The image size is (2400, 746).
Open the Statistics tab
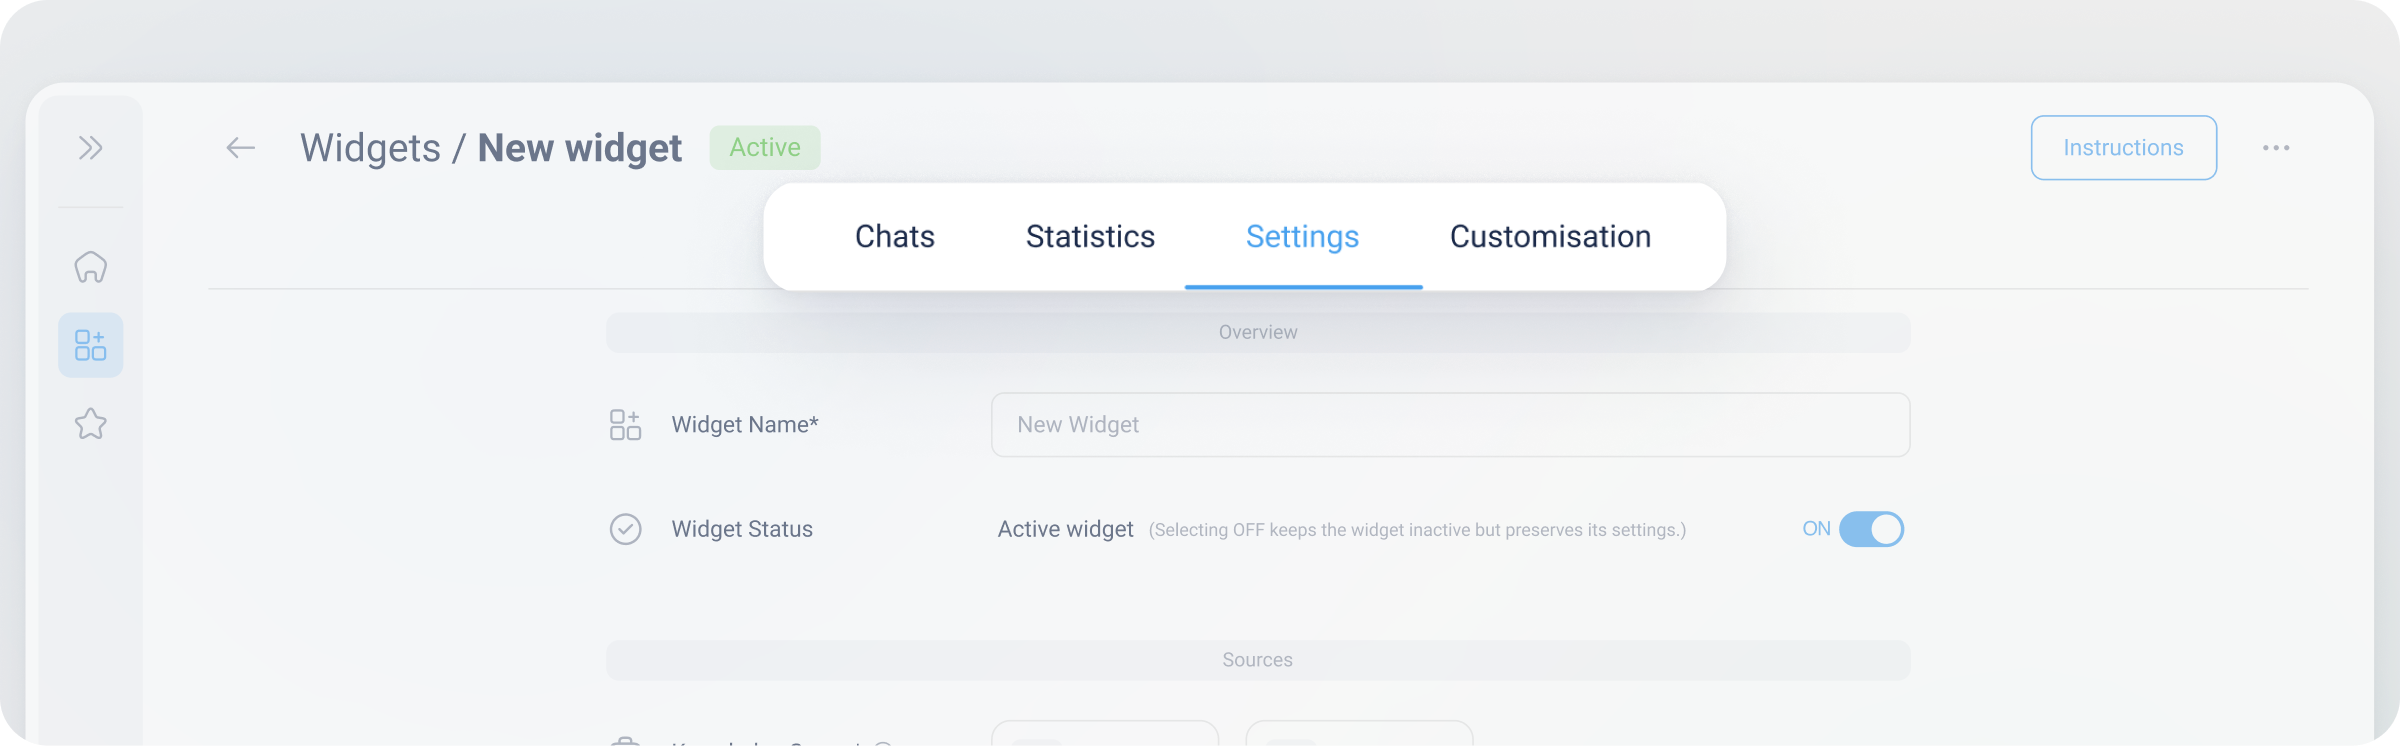[1090, 237]
